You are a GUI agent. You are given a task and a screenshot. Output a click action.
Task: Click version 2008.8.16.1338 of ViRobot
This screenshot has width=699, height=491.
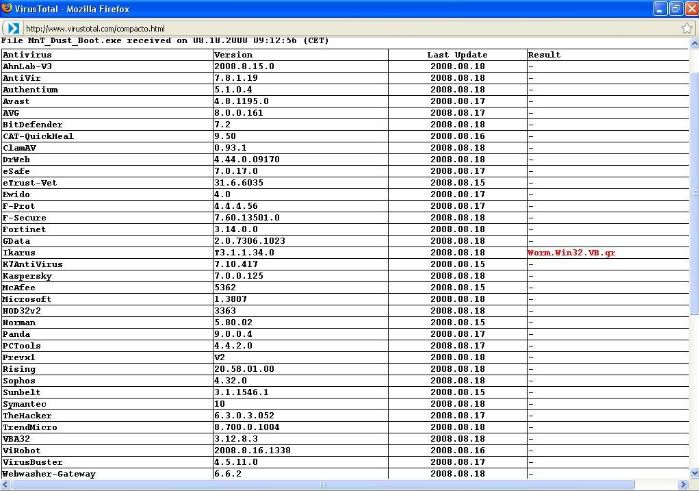click(252, 450)
